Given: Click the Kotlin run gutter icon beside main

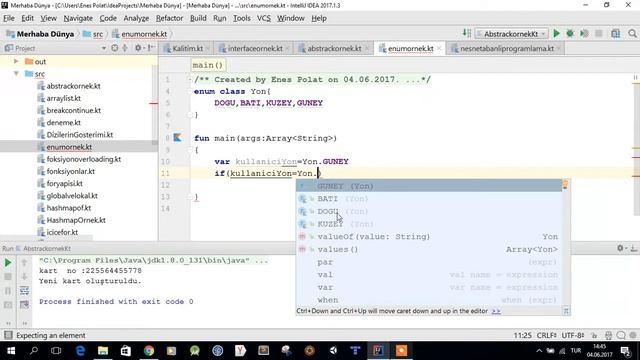Looking at the screenshot, I should coord(177,138).
